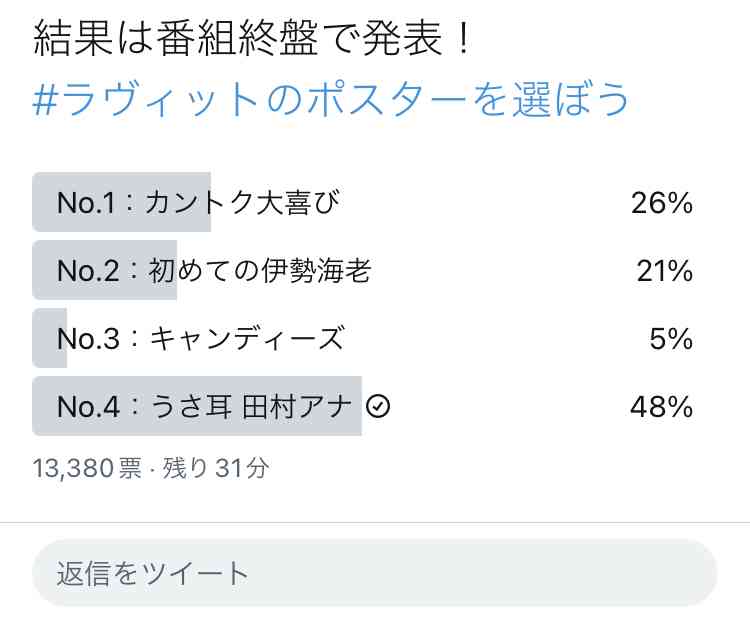Image resolution: width=750 pixels, height=623 pixels.
Task: Open the #ラヴィットのポスターを選ぼう hashtag
Action: point(330,100)
